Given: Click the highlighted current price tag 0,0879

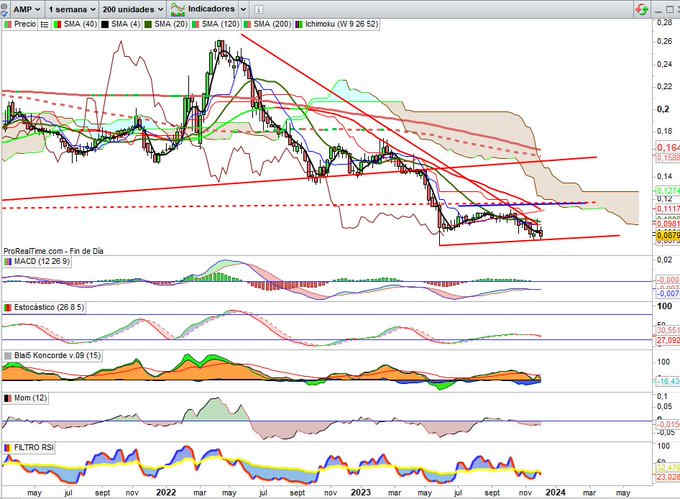Looking at the screenshot, I should coord(667,236).
